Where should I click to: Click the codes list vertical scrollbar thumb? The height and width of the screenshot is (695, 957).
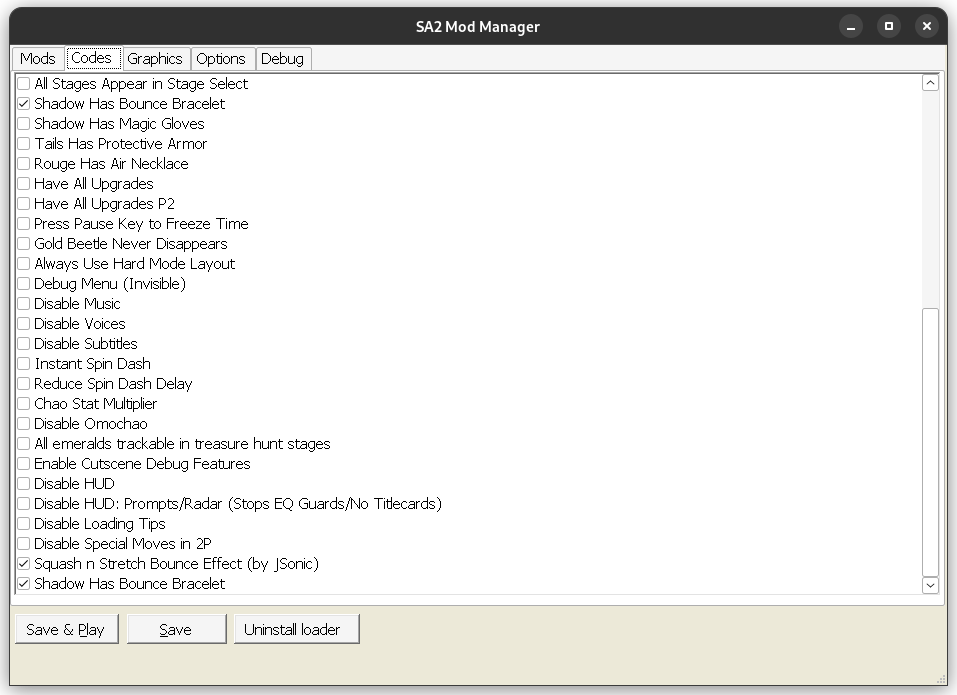click(930, 442)
